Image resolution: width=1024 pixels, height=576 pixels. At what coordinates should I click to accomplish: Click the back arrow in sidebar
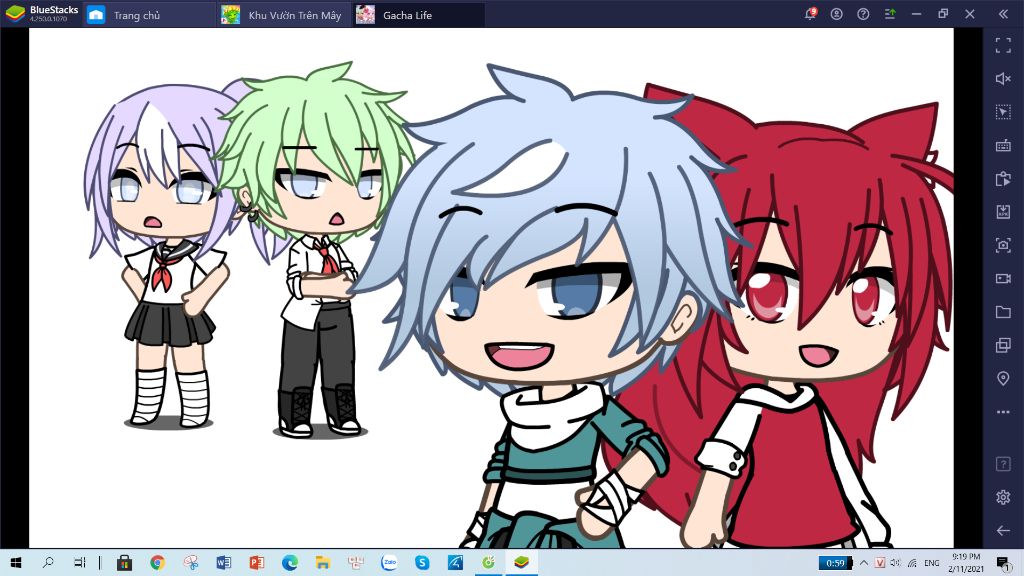pyautogui.click(x=1003, y=530)
